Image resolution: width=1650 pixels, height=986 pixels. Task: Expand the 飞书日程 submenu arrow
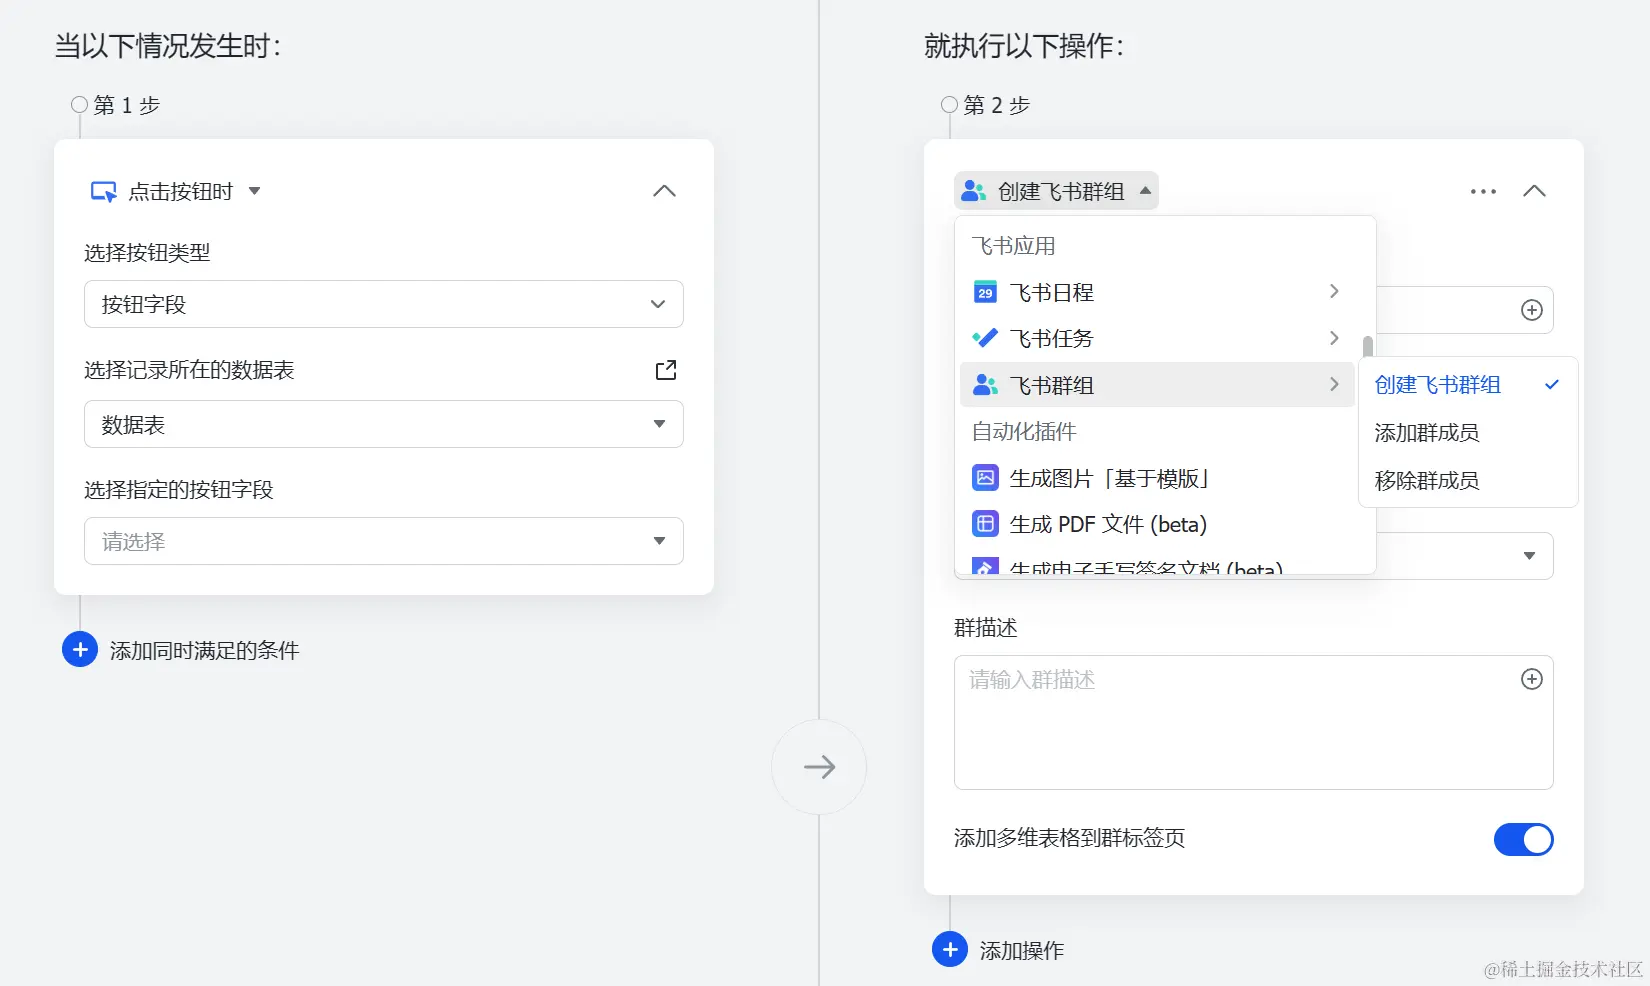pos(1334,291)
